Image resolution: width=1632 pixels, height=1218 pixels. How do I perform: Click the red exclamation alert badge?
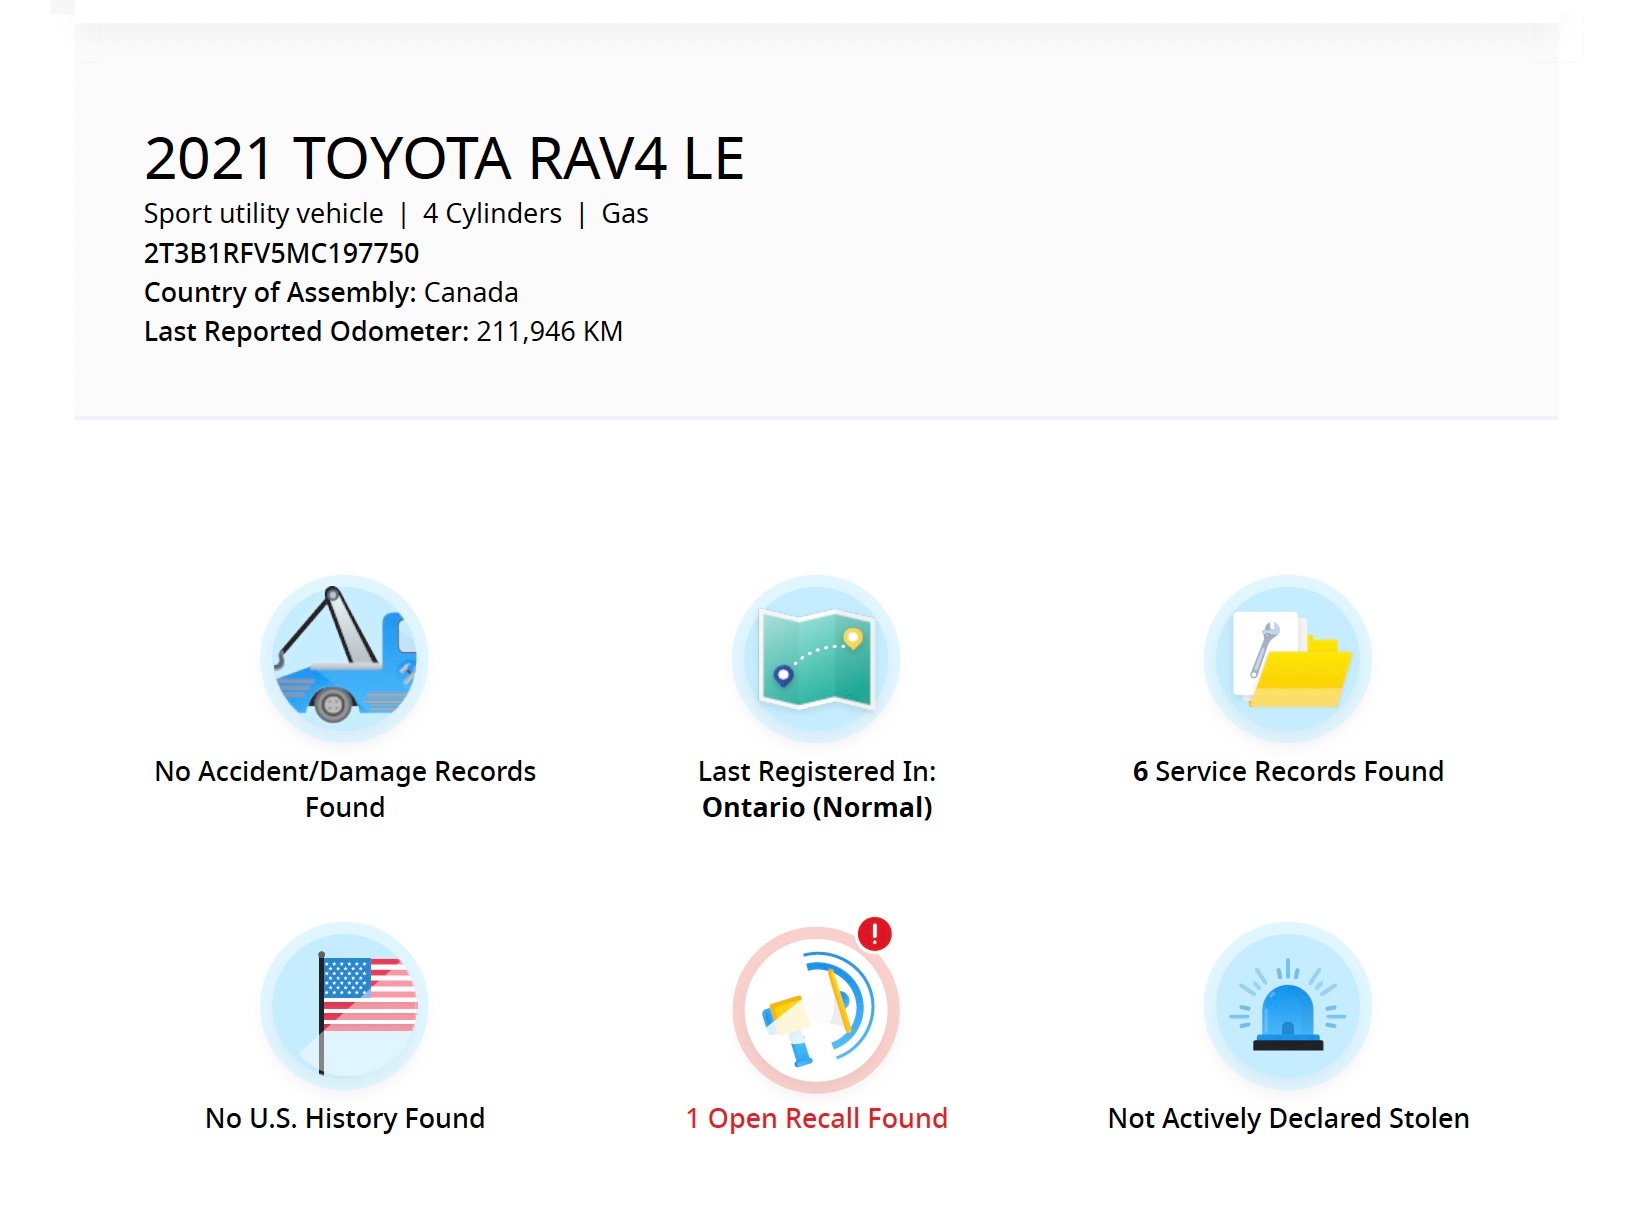tap(875, 934)
